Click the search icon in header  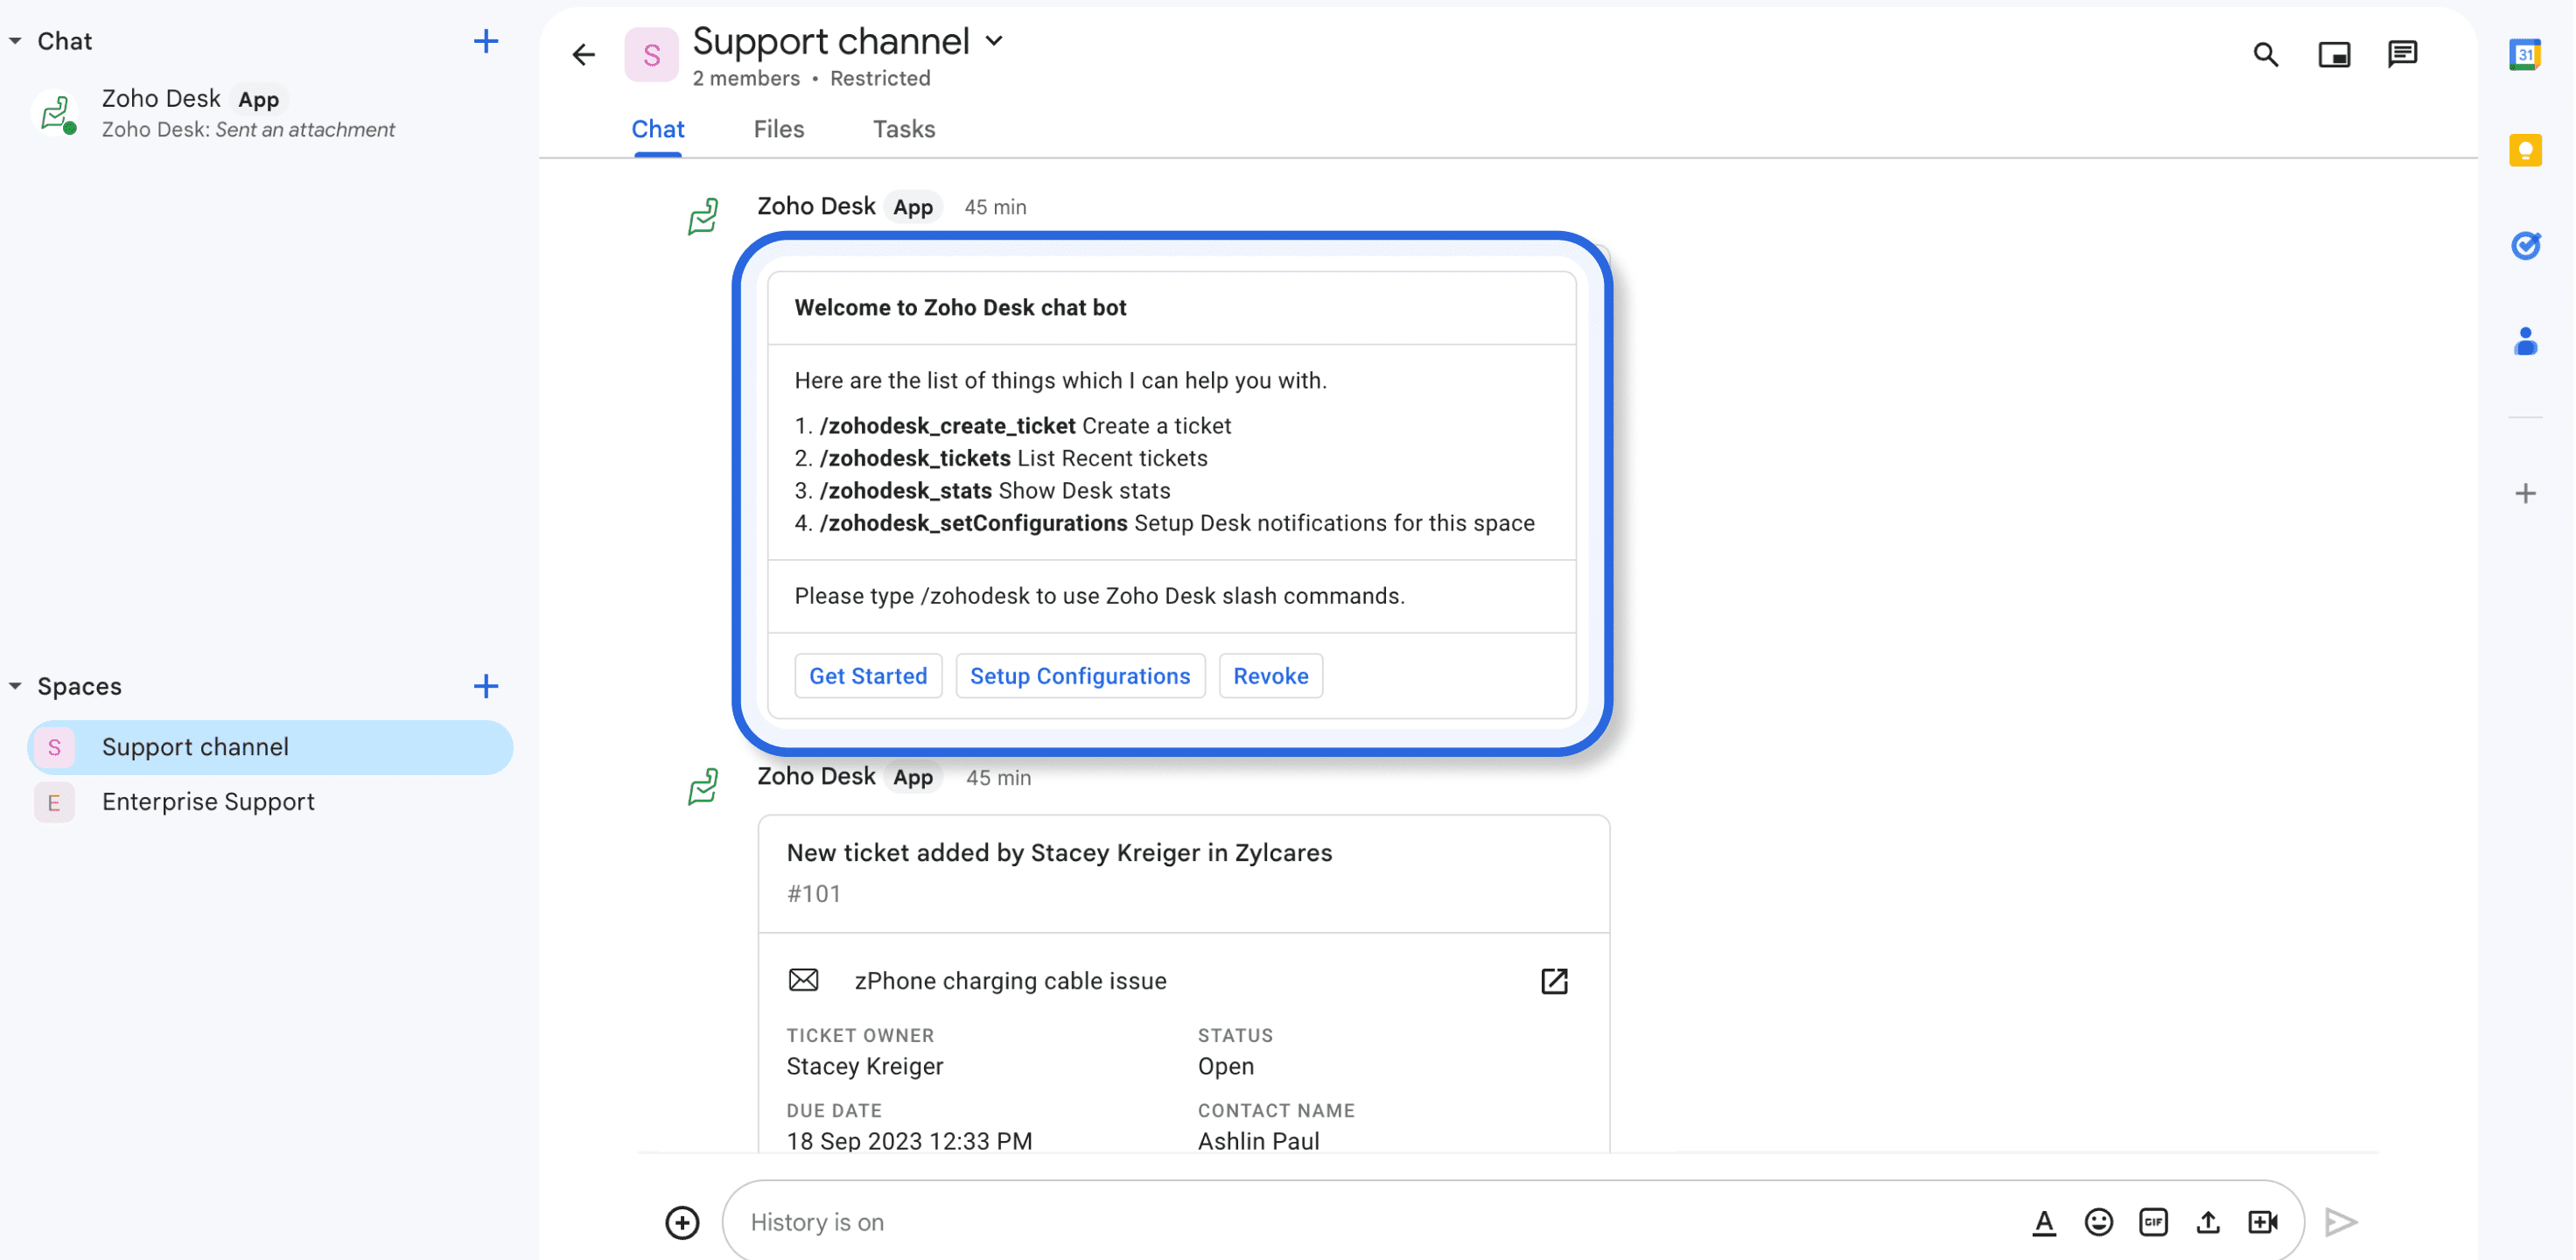point(2265,54)
